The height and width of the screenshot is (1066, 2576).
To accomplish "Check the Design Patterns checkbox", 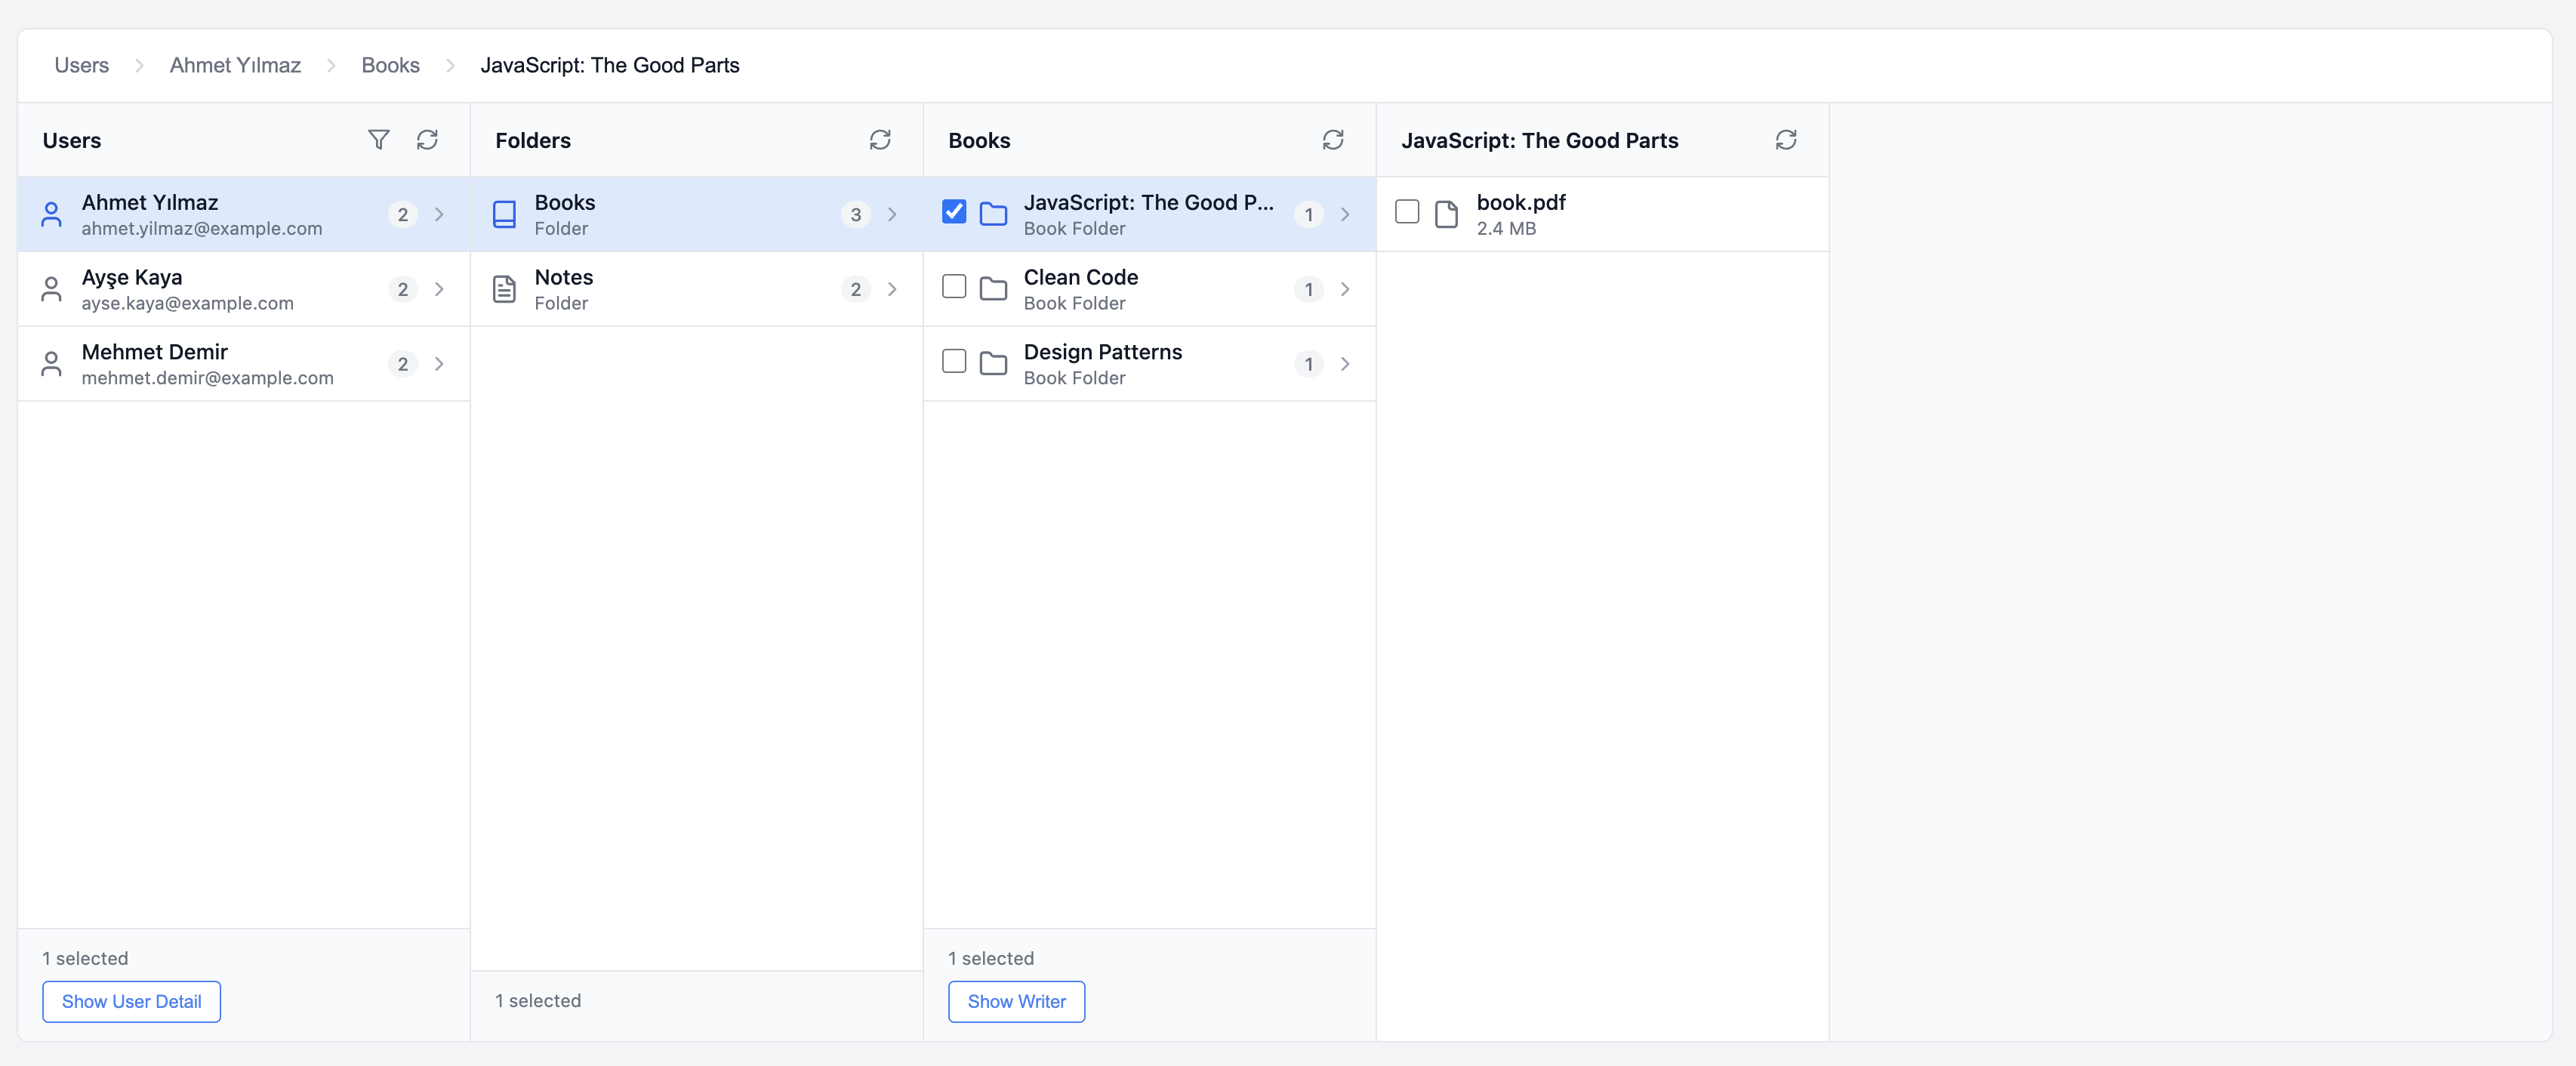I will pyautogui.click(x=954, y=361).
